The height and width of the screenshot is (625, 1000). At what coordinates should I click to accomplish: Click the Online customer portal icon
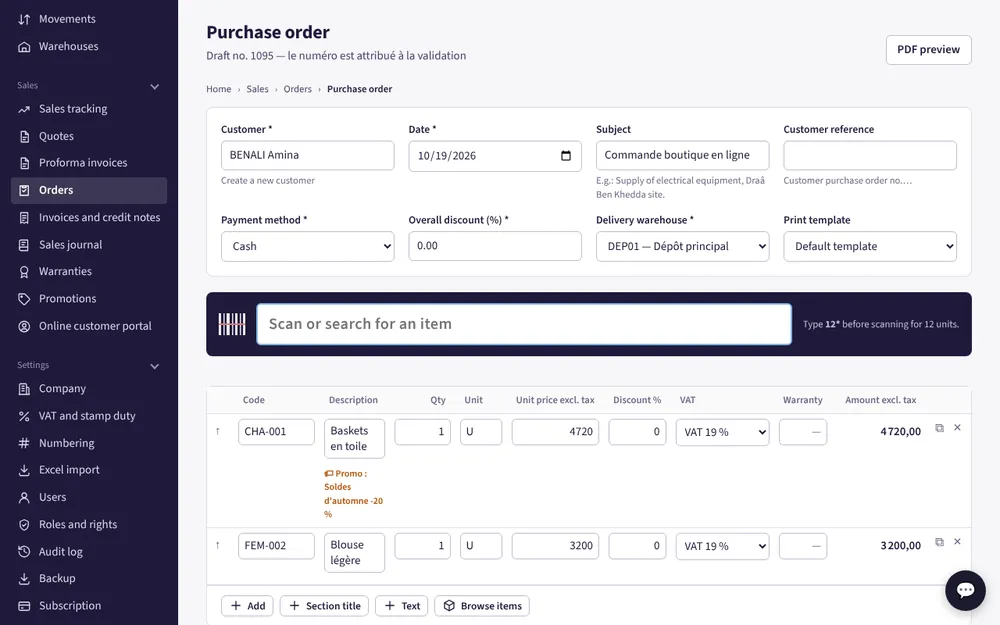click(x=24, y=326)
